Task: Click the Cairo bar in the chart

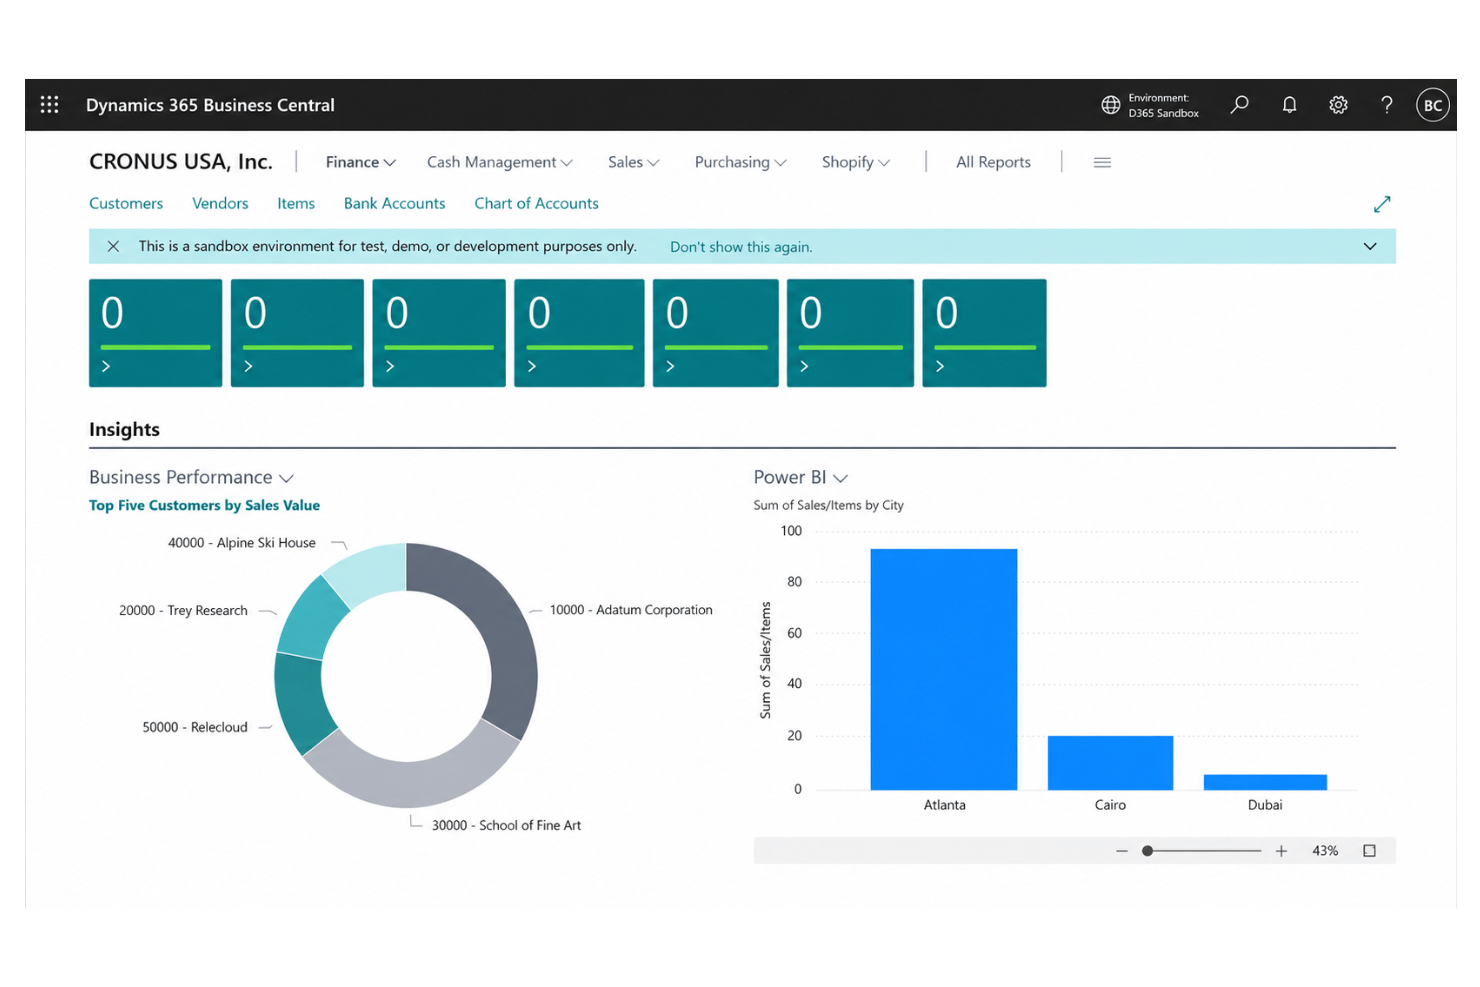Action: 1110,763
